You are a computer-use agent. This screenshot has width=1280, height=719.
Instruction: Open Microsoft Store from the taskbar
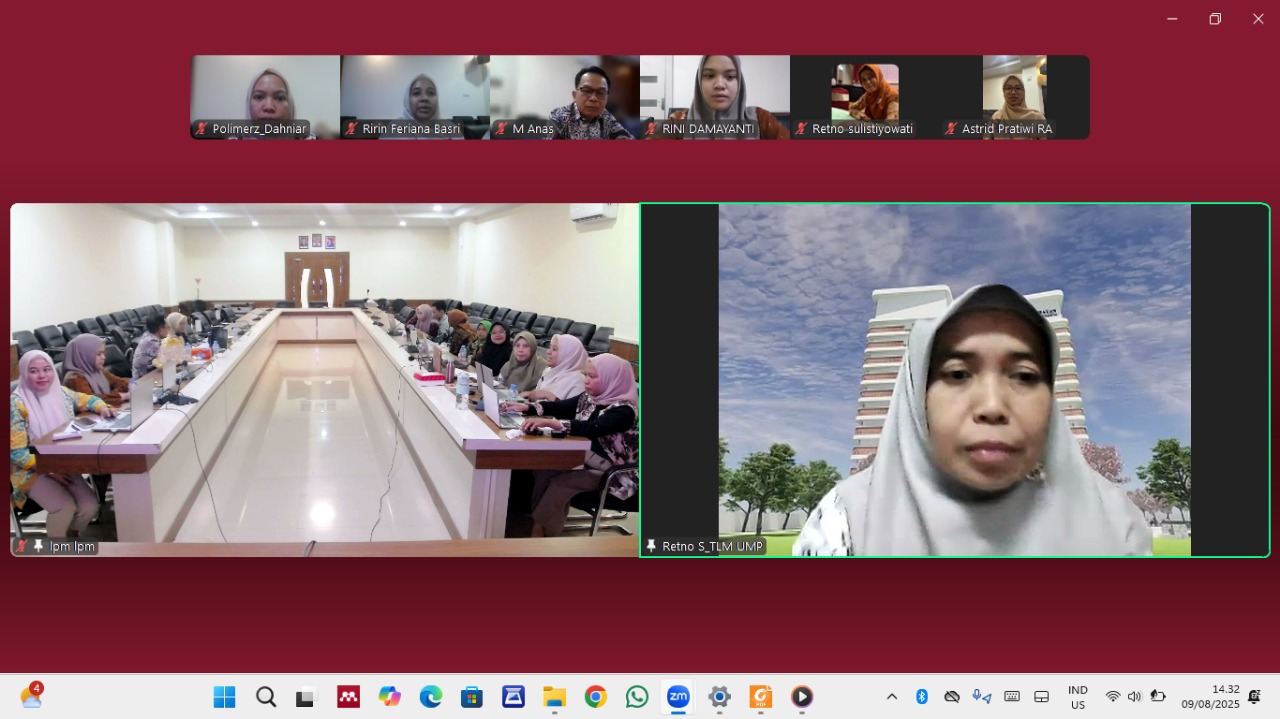(x=472, y=697)
